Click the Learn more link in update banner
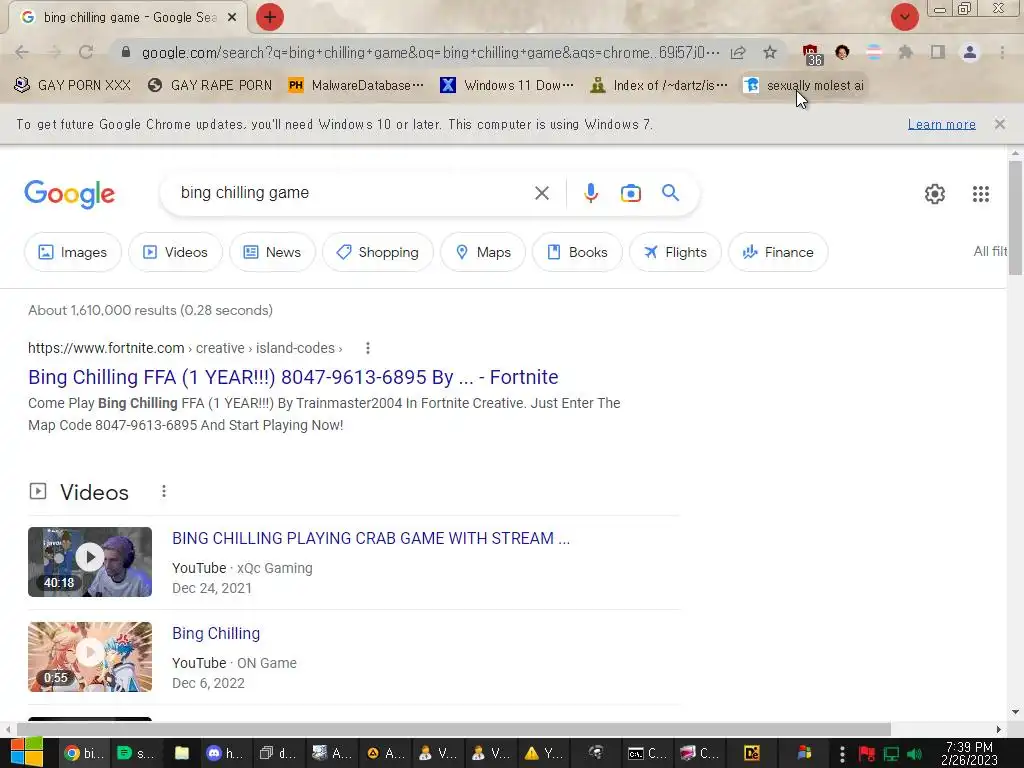Viewport: 1024px width, 768px height. tap(941, 124)
